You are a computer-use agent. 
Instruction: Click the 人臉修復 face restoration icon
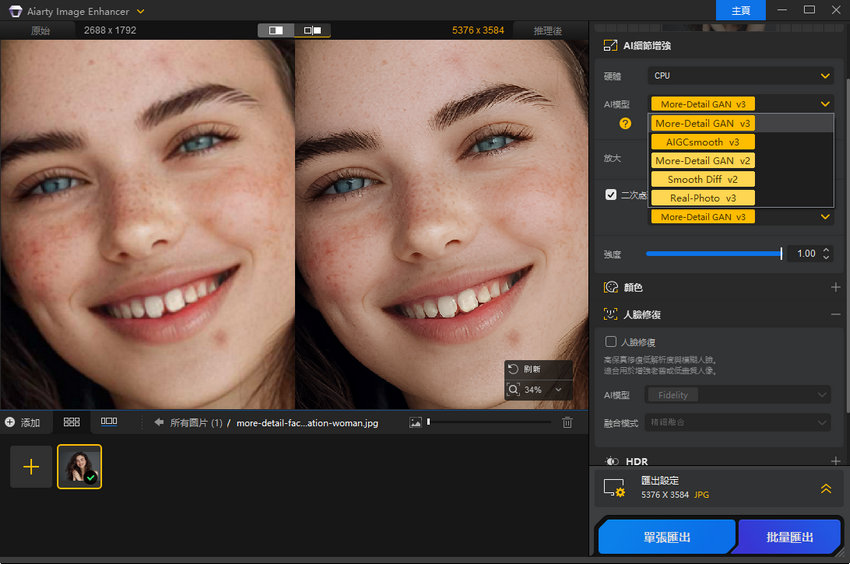pyautogui.click(x=611, y=315)
